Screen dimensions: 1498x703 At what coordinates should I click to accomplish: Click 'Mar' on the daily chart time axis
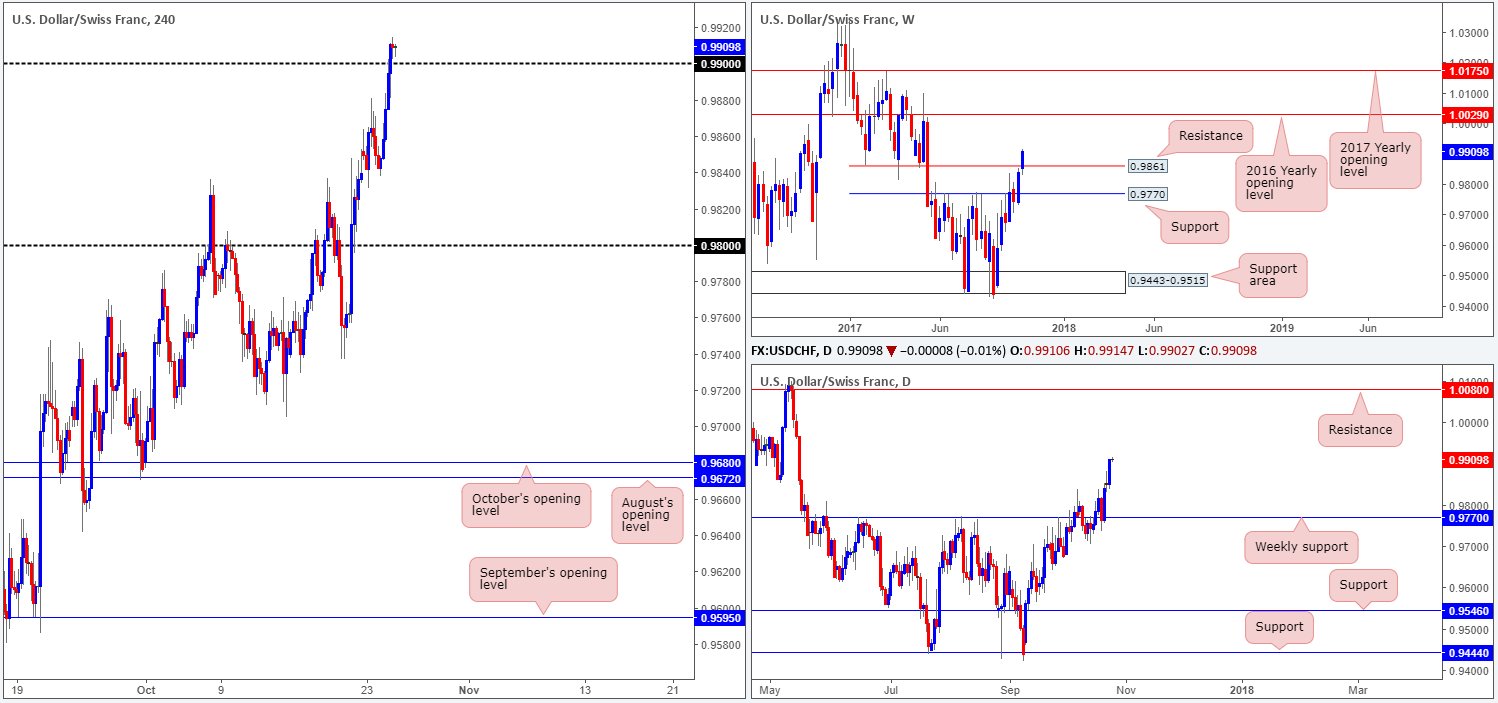(x=1359, y=689)
